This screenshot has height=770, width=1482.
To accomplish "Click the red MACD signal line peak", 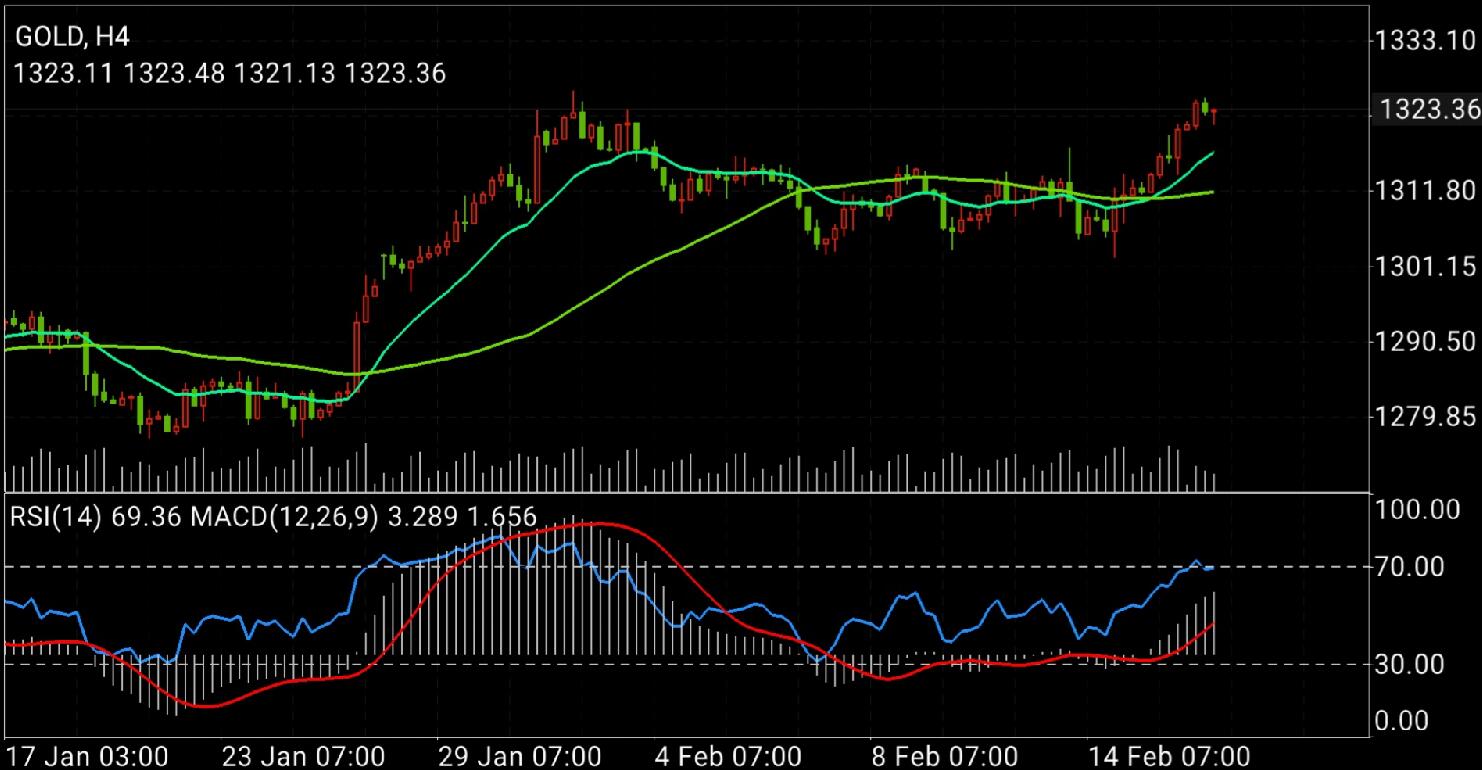I will [x=598, y=523].
